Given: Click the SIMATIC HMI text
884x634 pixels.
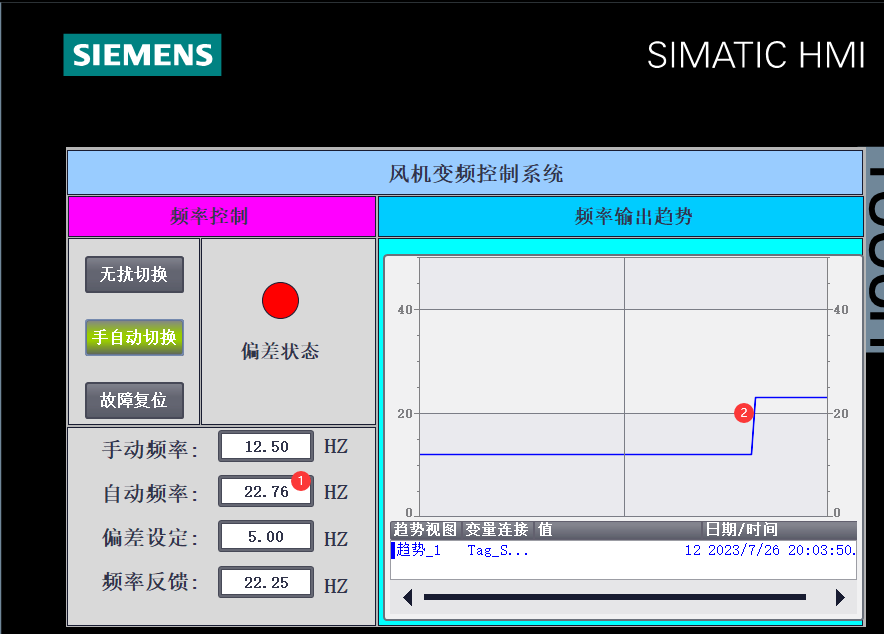Looking at the screenshot, I should point(755,55).
